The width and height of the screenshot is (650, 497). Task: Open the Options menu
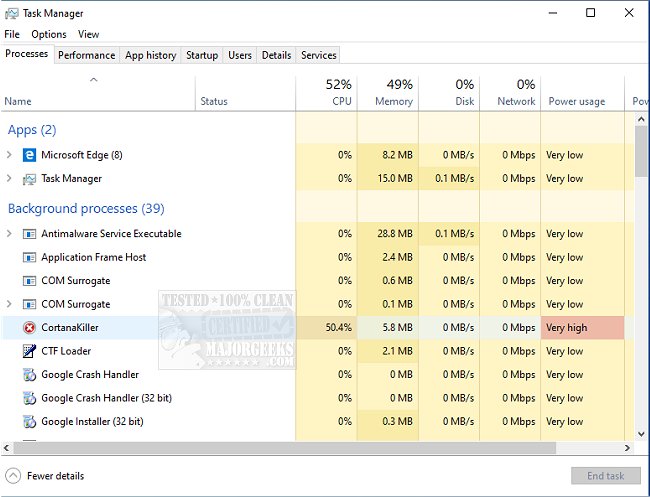tap(48, 34)
